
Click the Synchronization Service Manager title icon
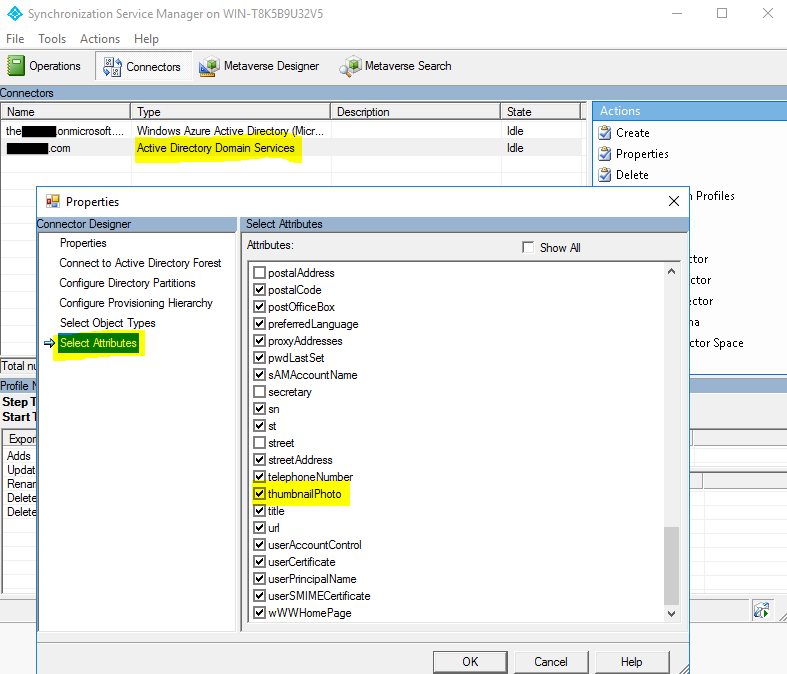15,14
